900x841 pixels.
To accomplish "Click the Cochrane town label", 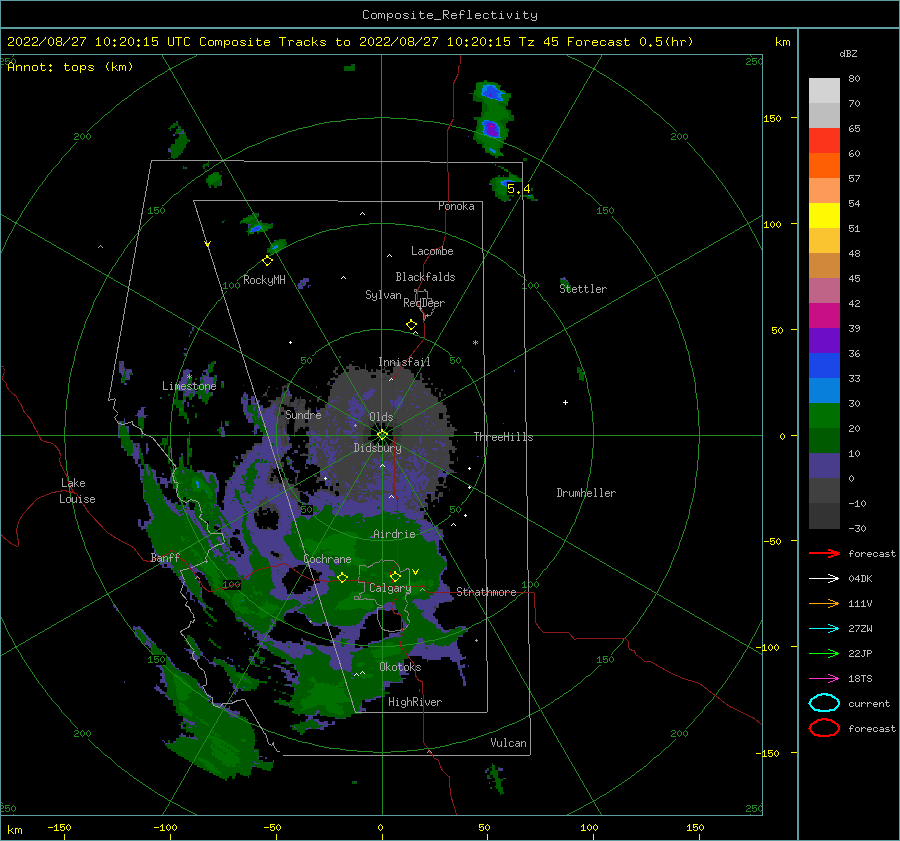I will (327, 559).
